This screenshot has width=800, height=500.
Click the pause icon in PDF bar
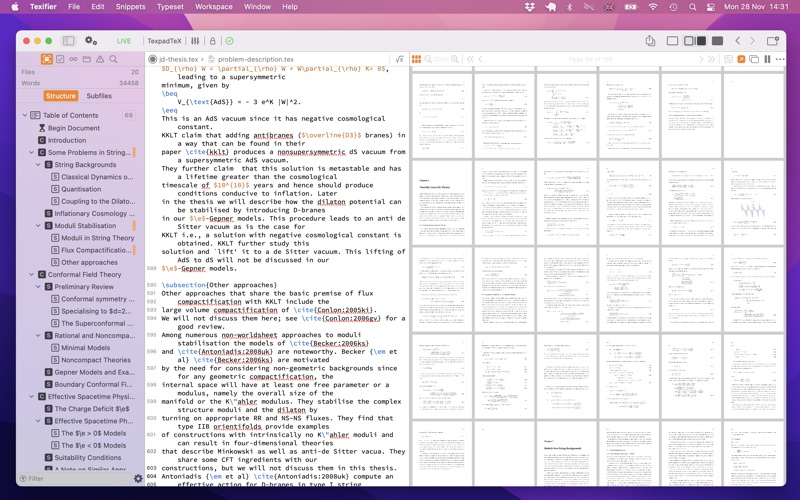click(x=767, y=59)
